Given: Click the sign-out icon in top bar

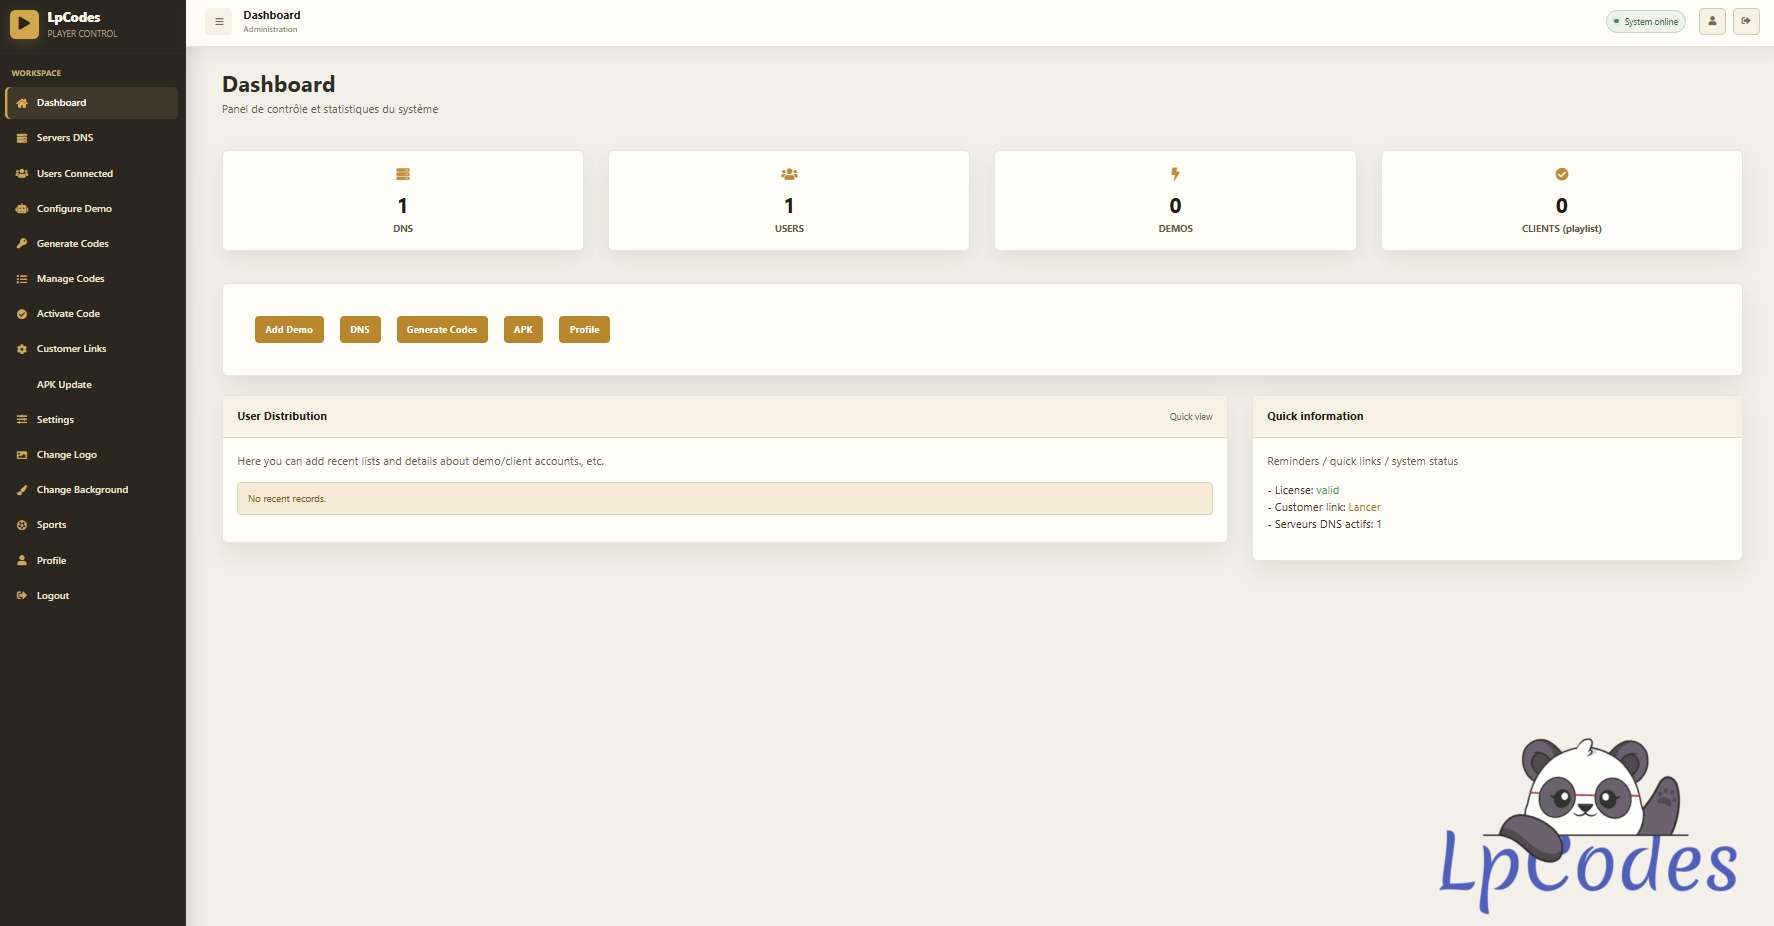Looking at the screenshot, I should [x=1746, y=21].
